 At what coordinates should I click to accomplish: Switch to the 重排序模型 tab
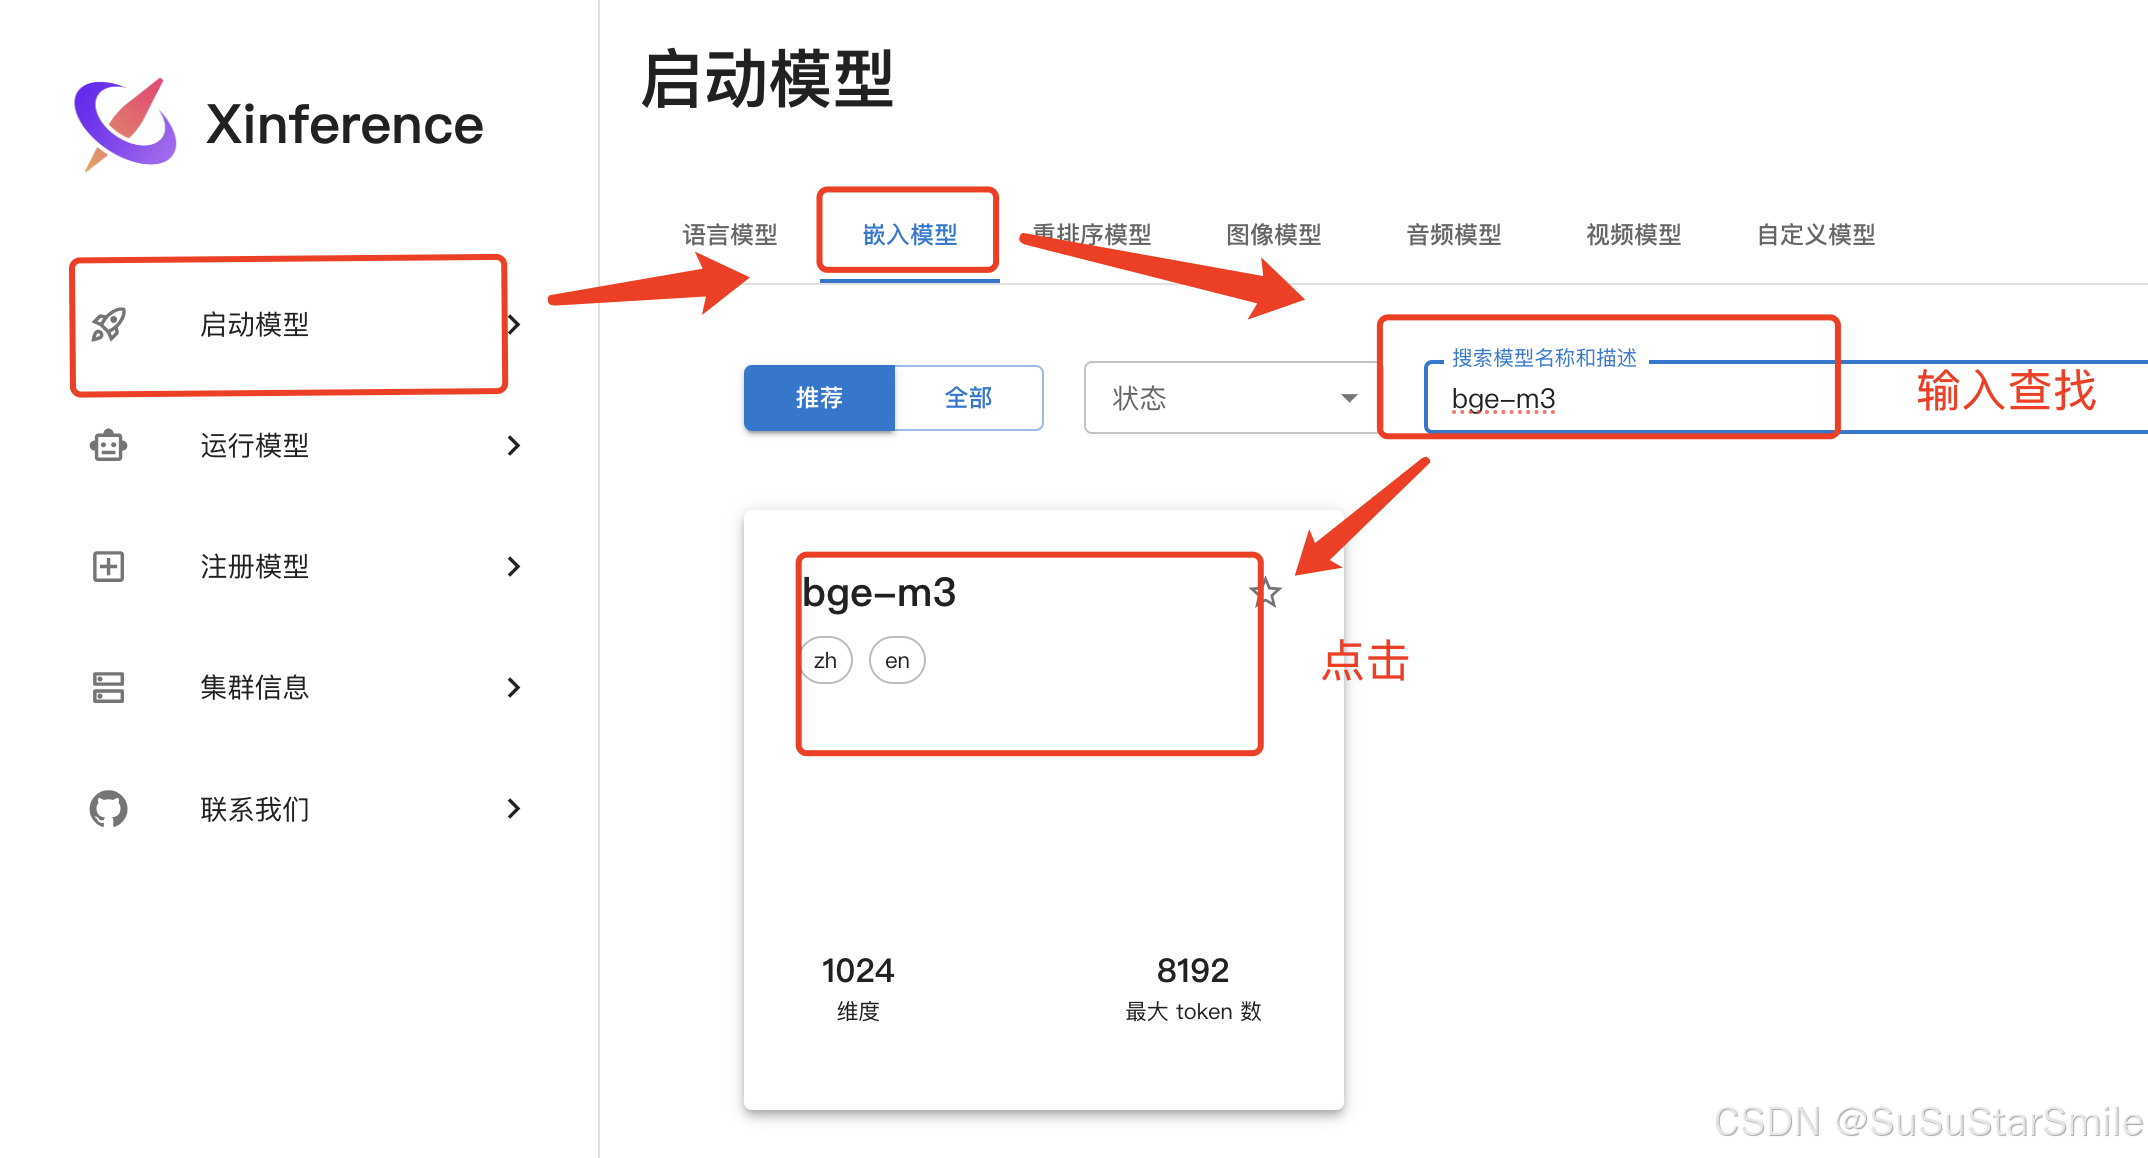(1092, 235)
